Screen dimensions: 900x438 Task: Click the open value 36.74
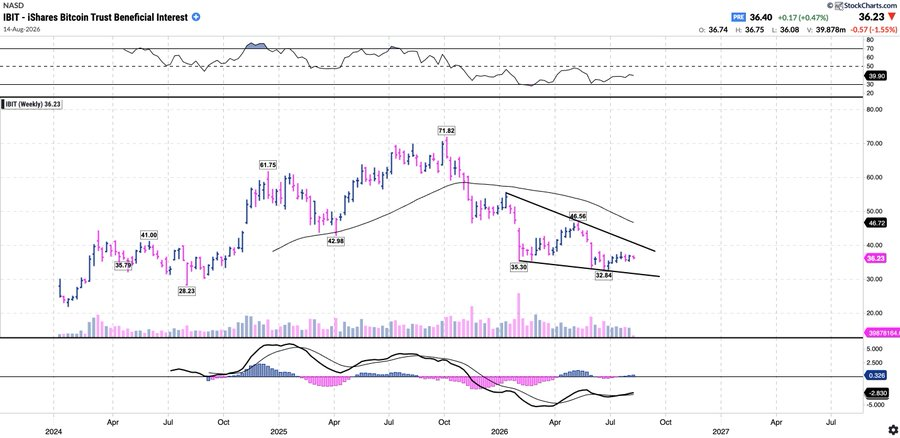point(716,29)
